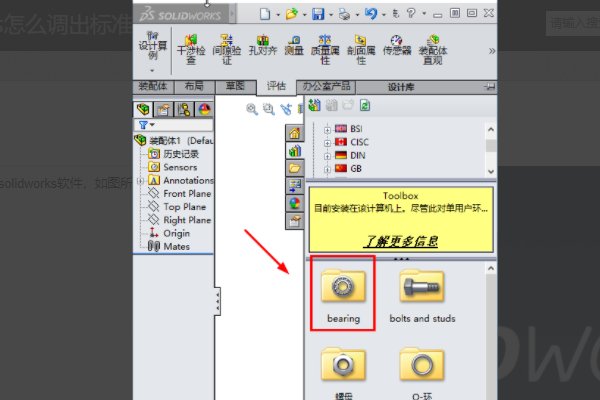Switch to the 办公室产品 tab
The width and height of the screenshot is (600, 400).
click(326, 86)
